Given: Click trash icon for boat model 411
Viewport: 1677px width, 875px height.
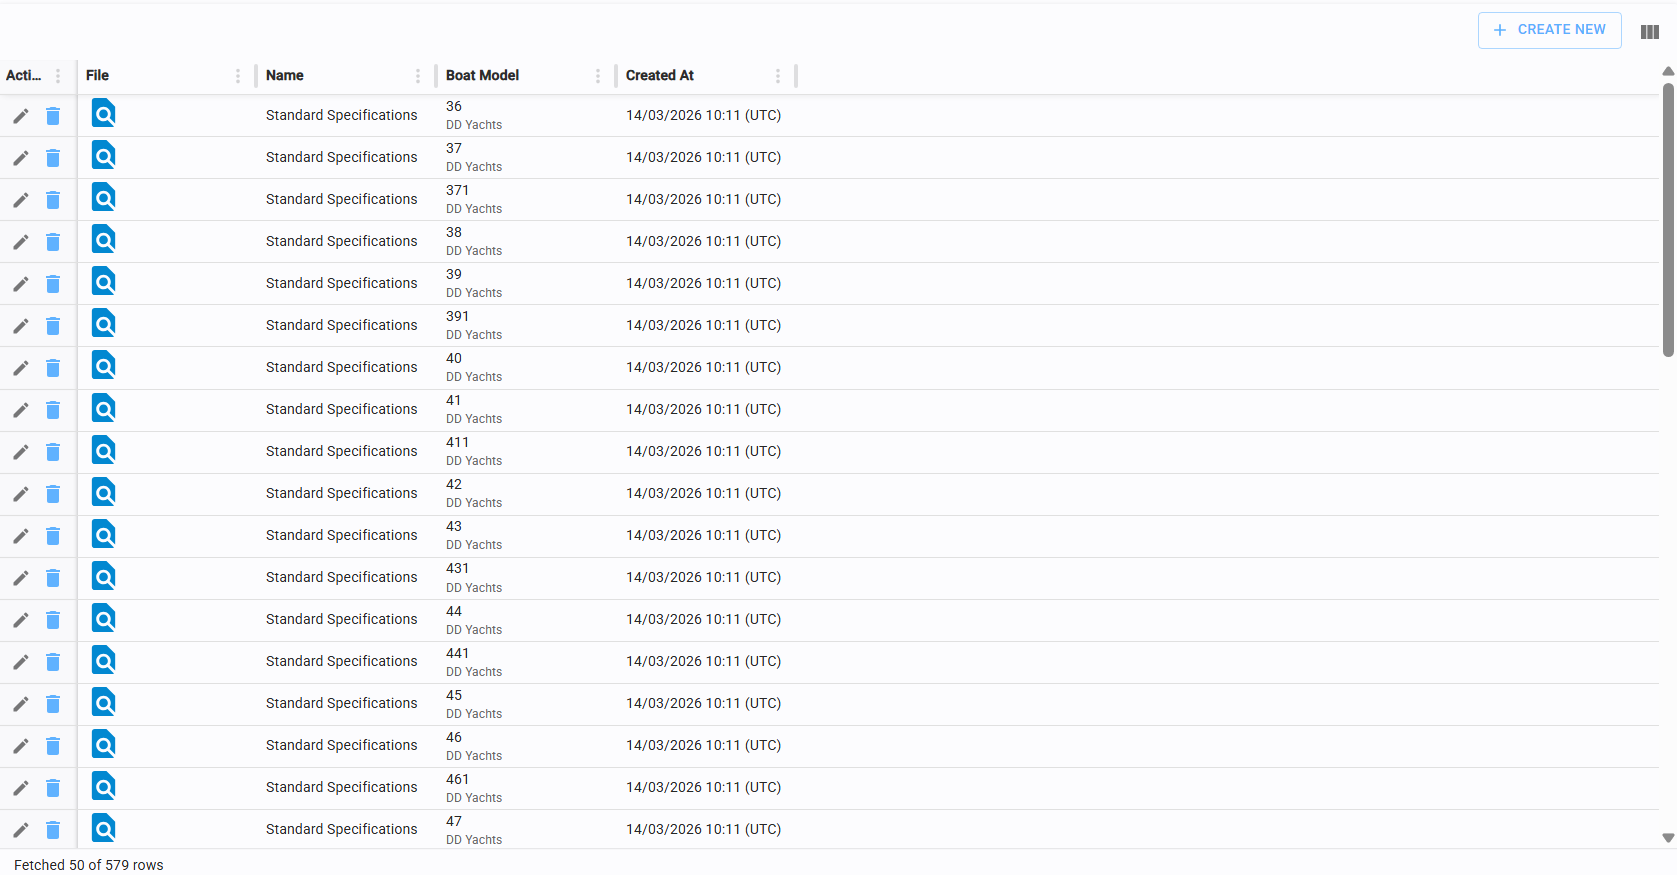Looking at the screenshot, I should 53,452.
